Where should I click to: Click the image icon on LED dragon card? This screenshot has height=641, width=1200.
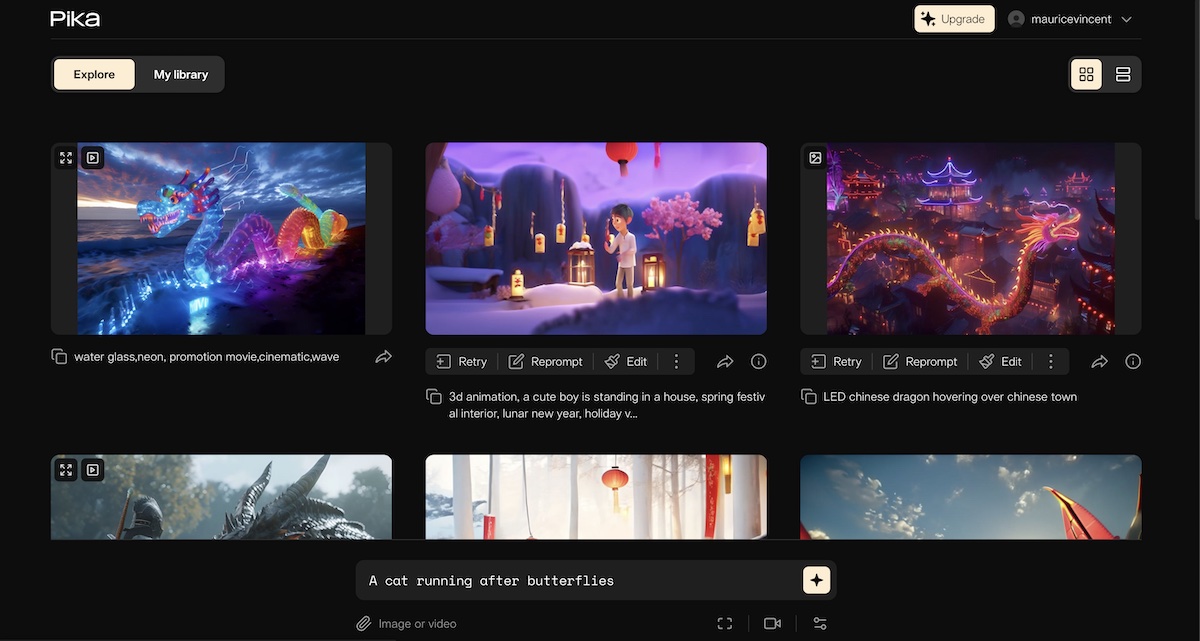coord(815,157)
